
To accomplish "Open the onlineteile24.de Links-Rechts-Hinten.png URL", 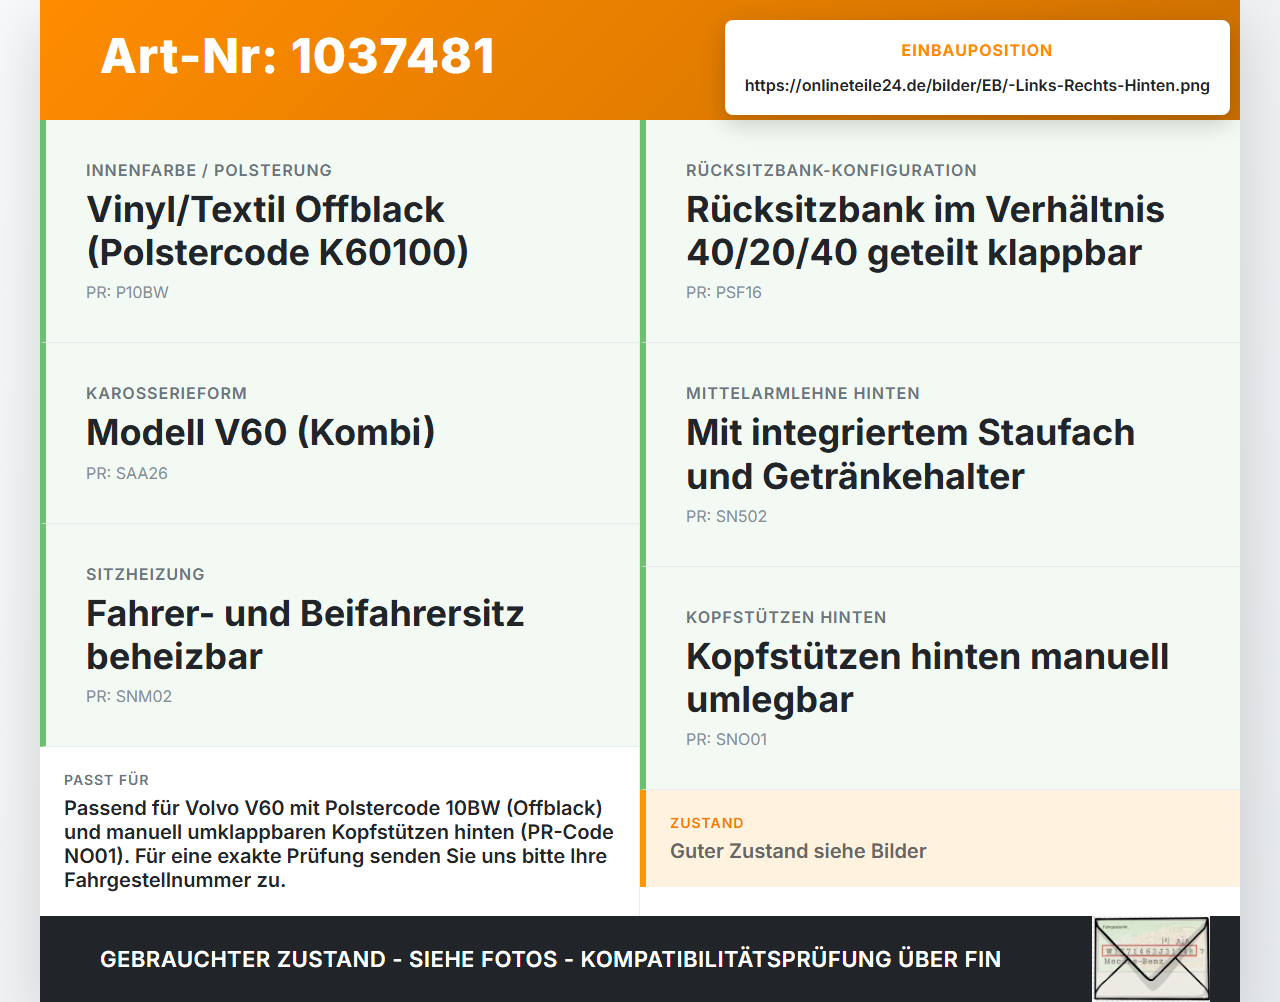I will [977, 85].
